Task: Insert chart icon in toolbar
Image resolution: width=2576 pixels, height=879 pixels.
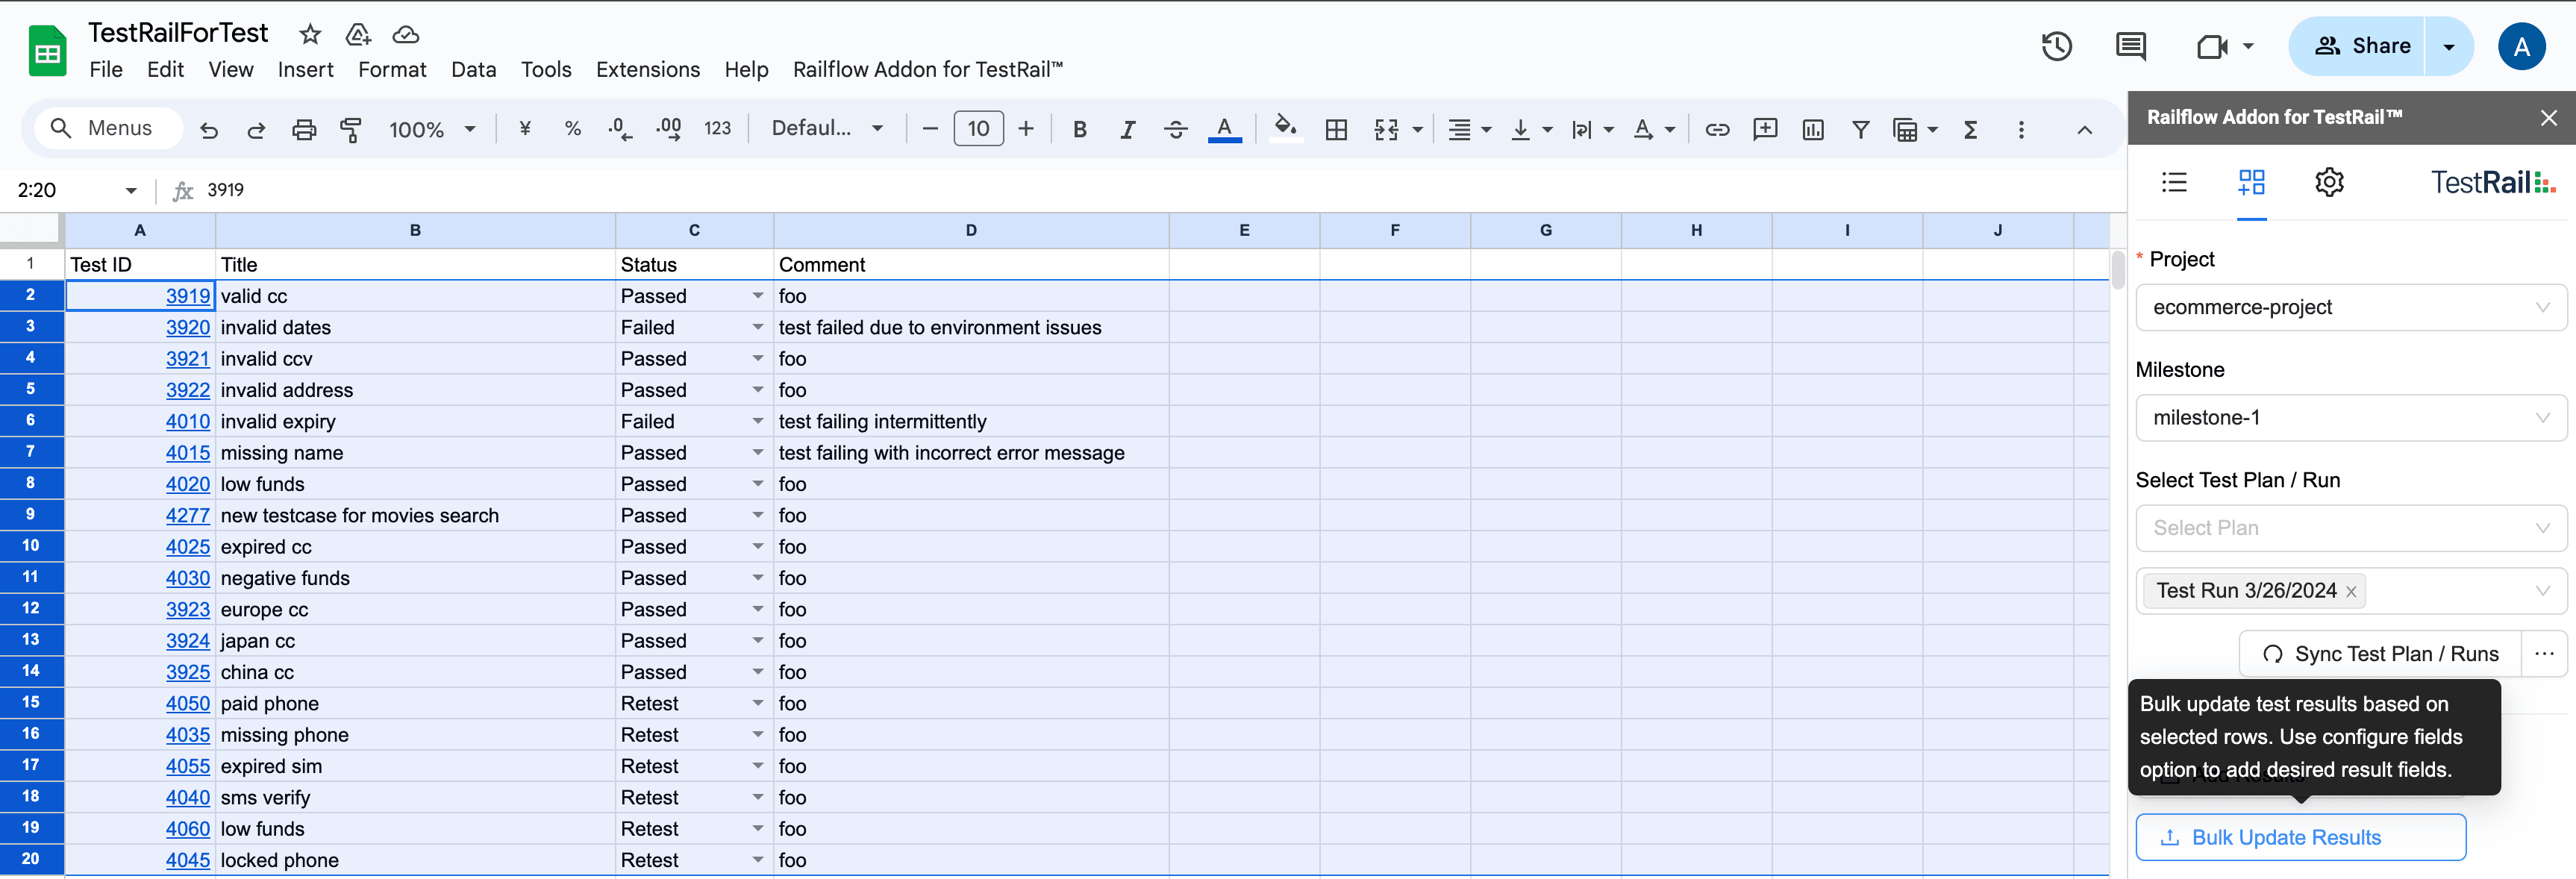Action: coord(1813,129)
